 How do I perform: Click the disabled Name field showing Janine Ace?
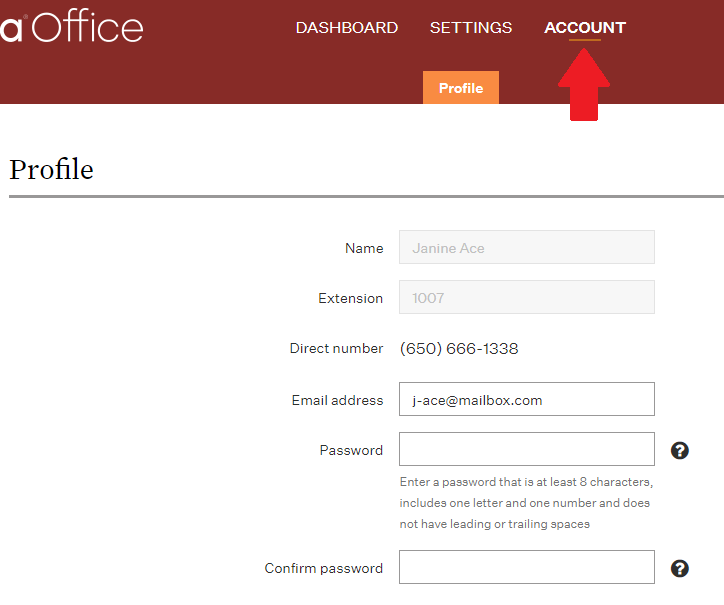[x=527, y=247]
